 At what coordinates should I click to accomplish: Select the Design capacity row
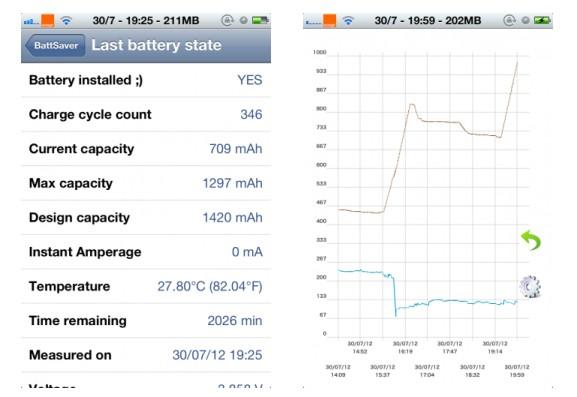point(146,217)
